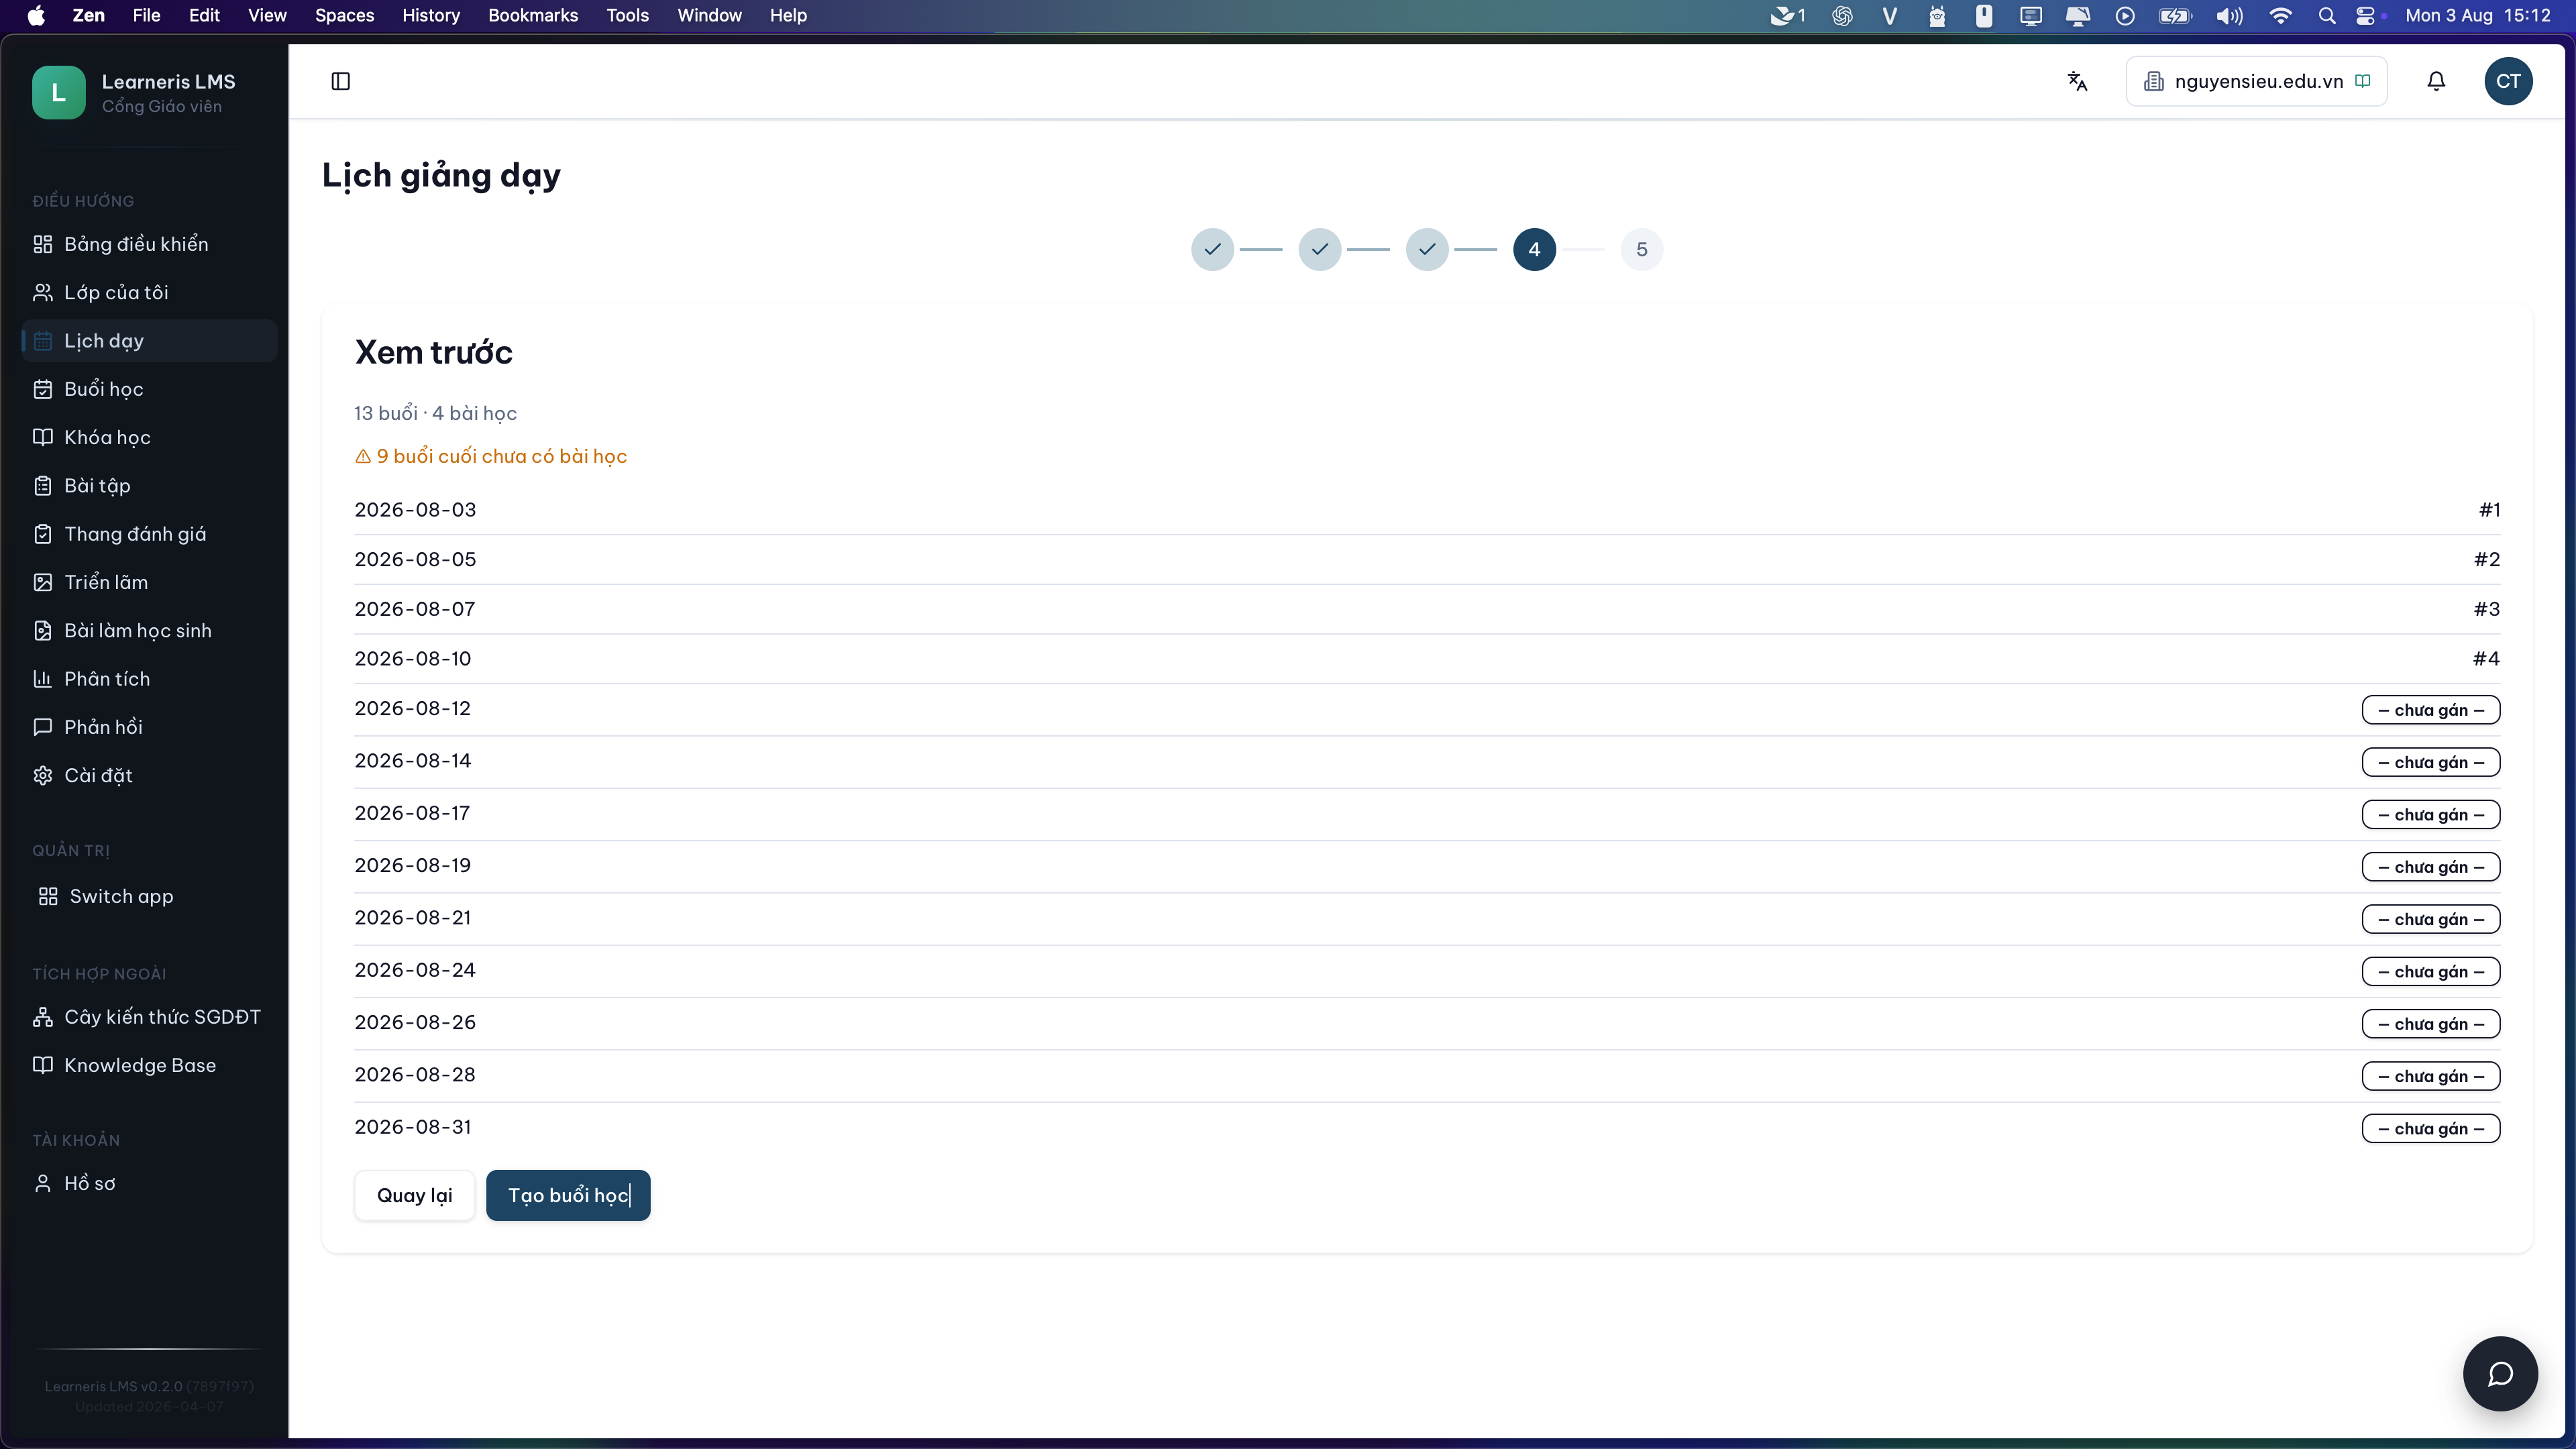The width and height of the screenshot is (2576, 1449).
Task: Open Knowledge Base in sidebar
Action: (x=149, y=1065)
